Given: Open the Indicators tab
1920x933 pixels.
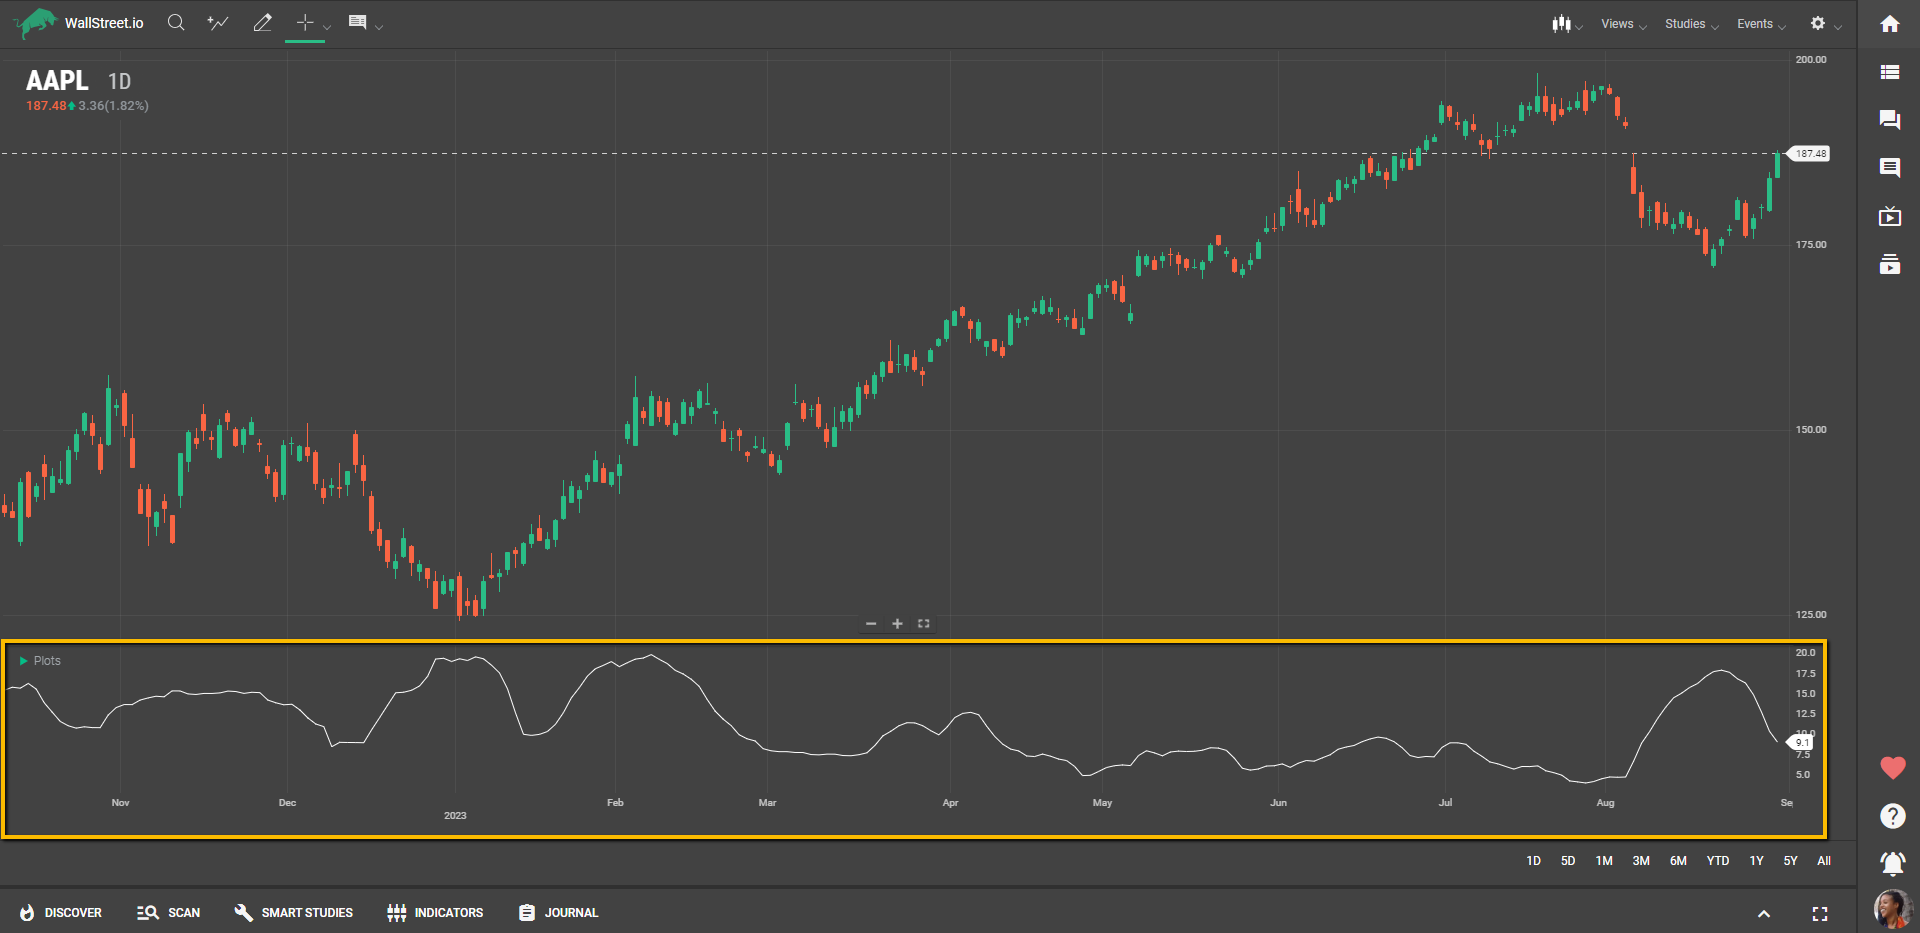Looking at the screenshot, I should [x=435, y=913].
